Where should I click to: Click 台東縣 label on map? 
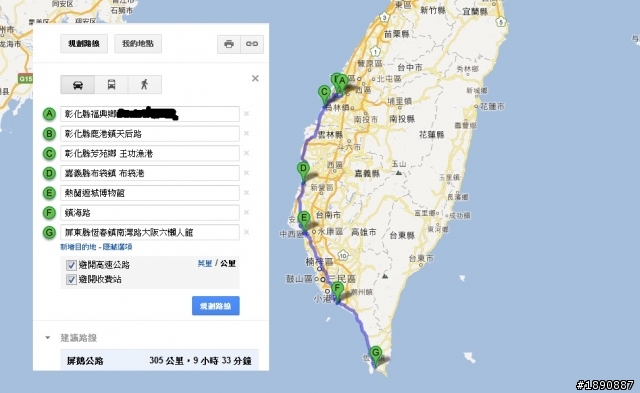click(402, 235)
